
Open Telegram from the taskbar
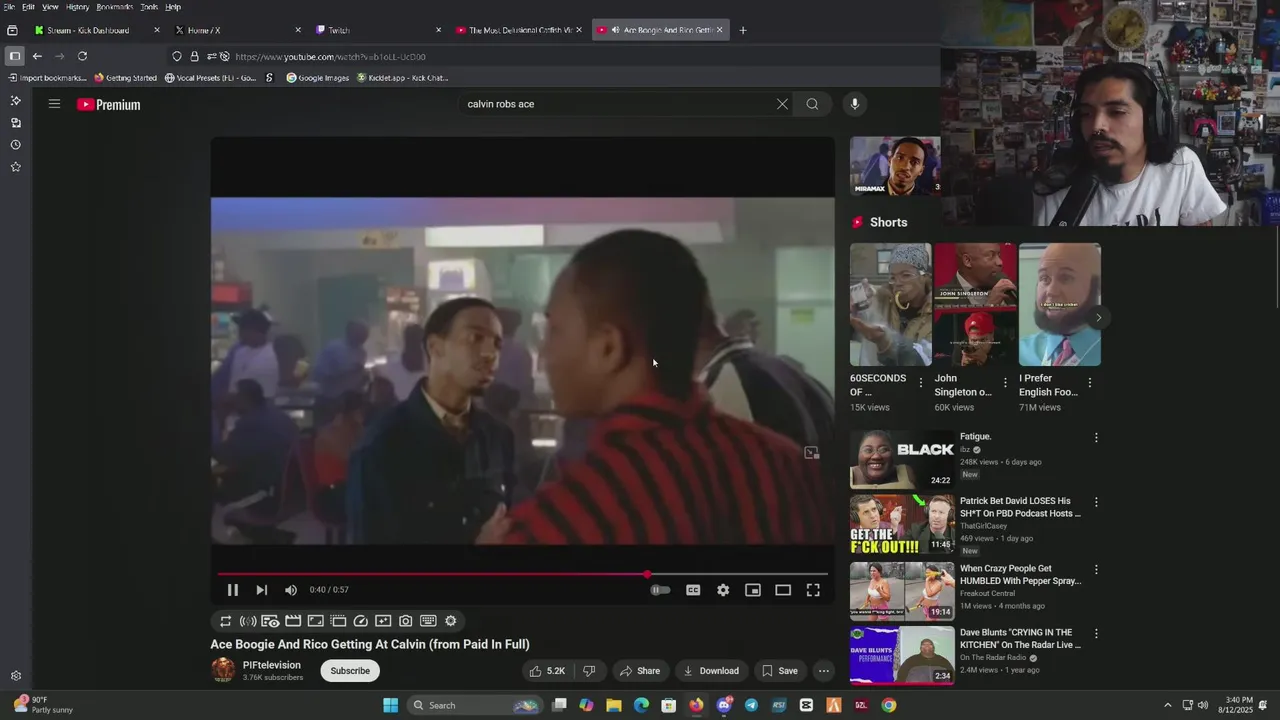pyautogui.click(x=751, y=705)
